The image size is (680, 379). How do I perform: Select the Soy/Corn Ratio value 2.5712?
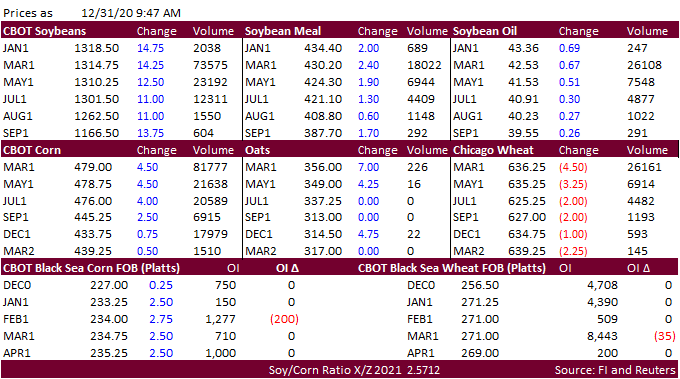click(423, 370)
